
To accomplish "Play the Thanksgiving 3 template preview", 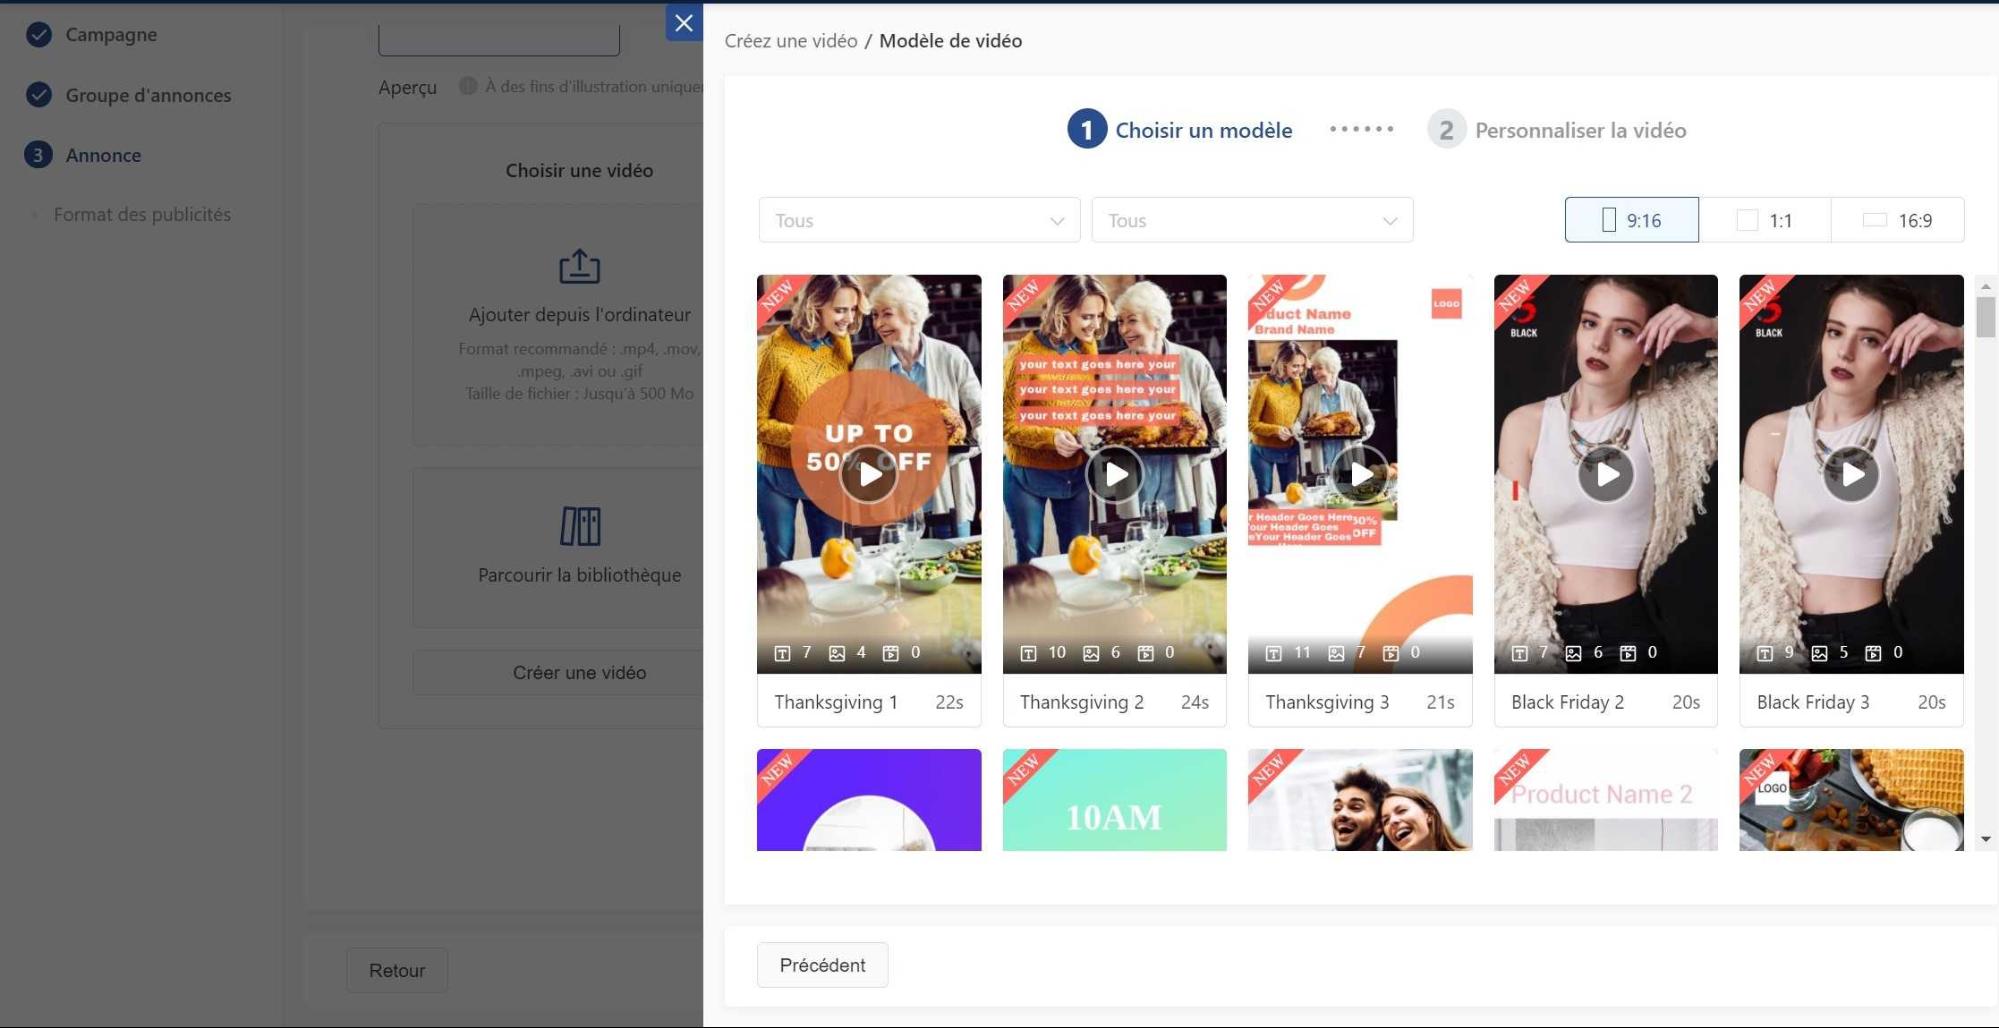I will pyautogui.click(x=1360, y=474).
